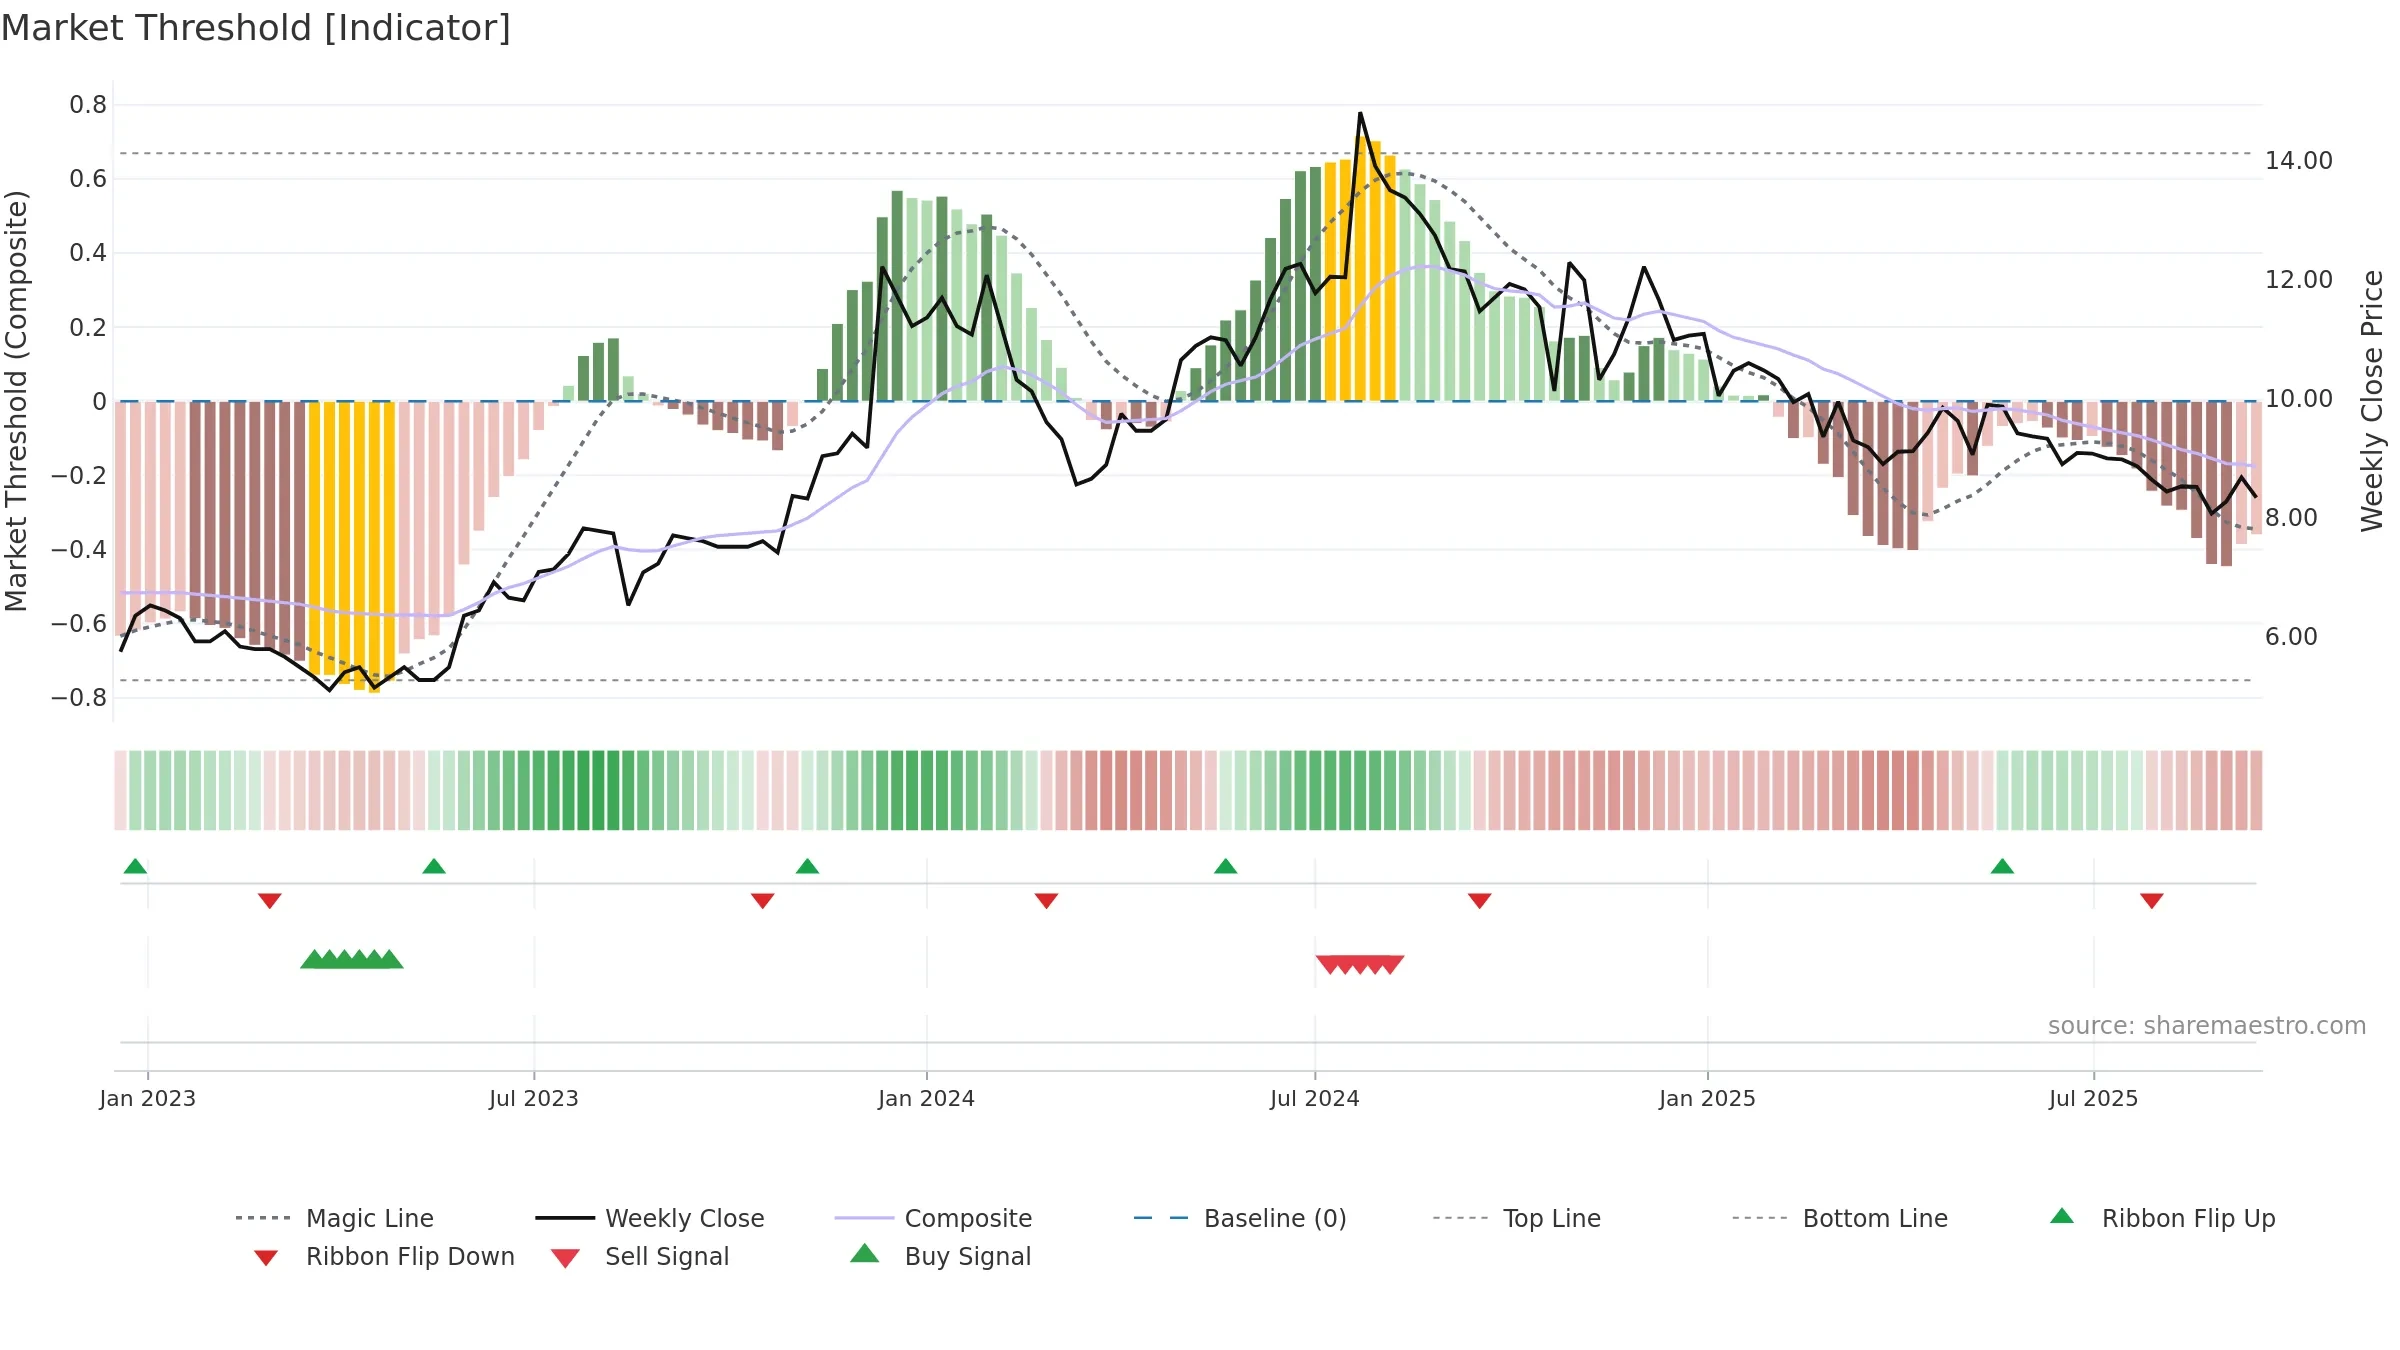Click the Ribbon Flip Down triangle near Sep 2024
This screenshot has width=2400, height=1350.
coord(1480,901)
